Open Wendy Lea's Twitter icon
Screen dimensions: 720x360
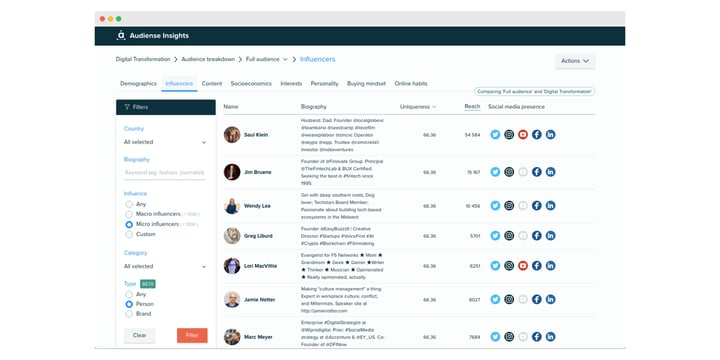495,206
